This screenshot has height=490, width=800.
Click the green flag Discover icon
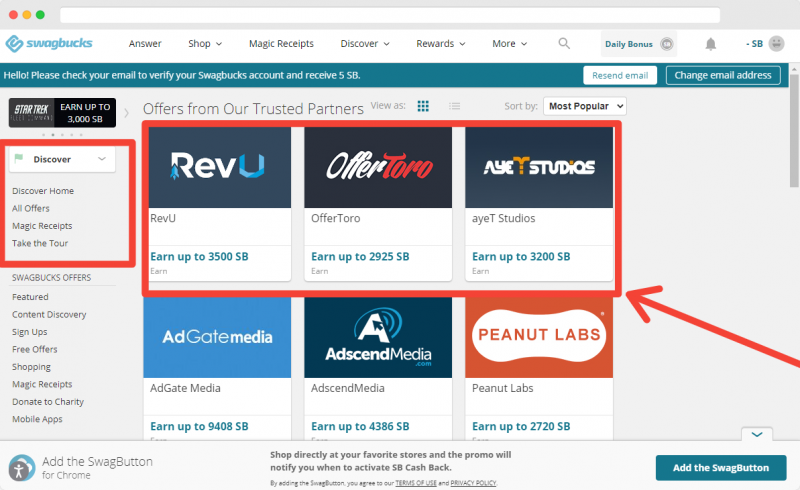pos(19,158)
